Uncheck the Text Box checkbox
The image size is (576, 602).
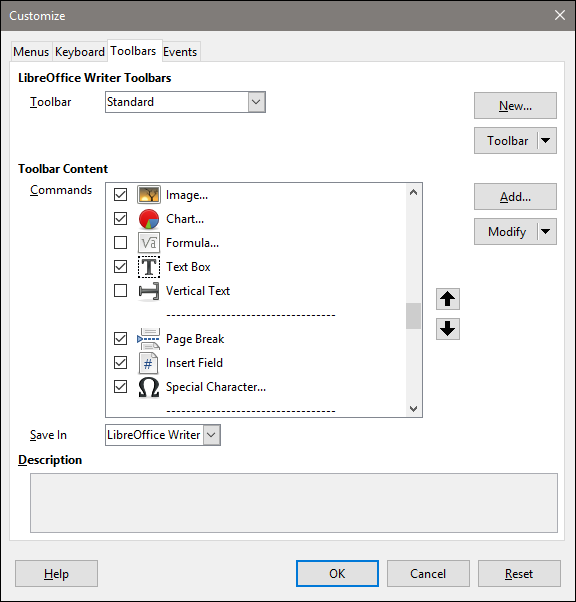pyautogui.click(x=121, y=266)
